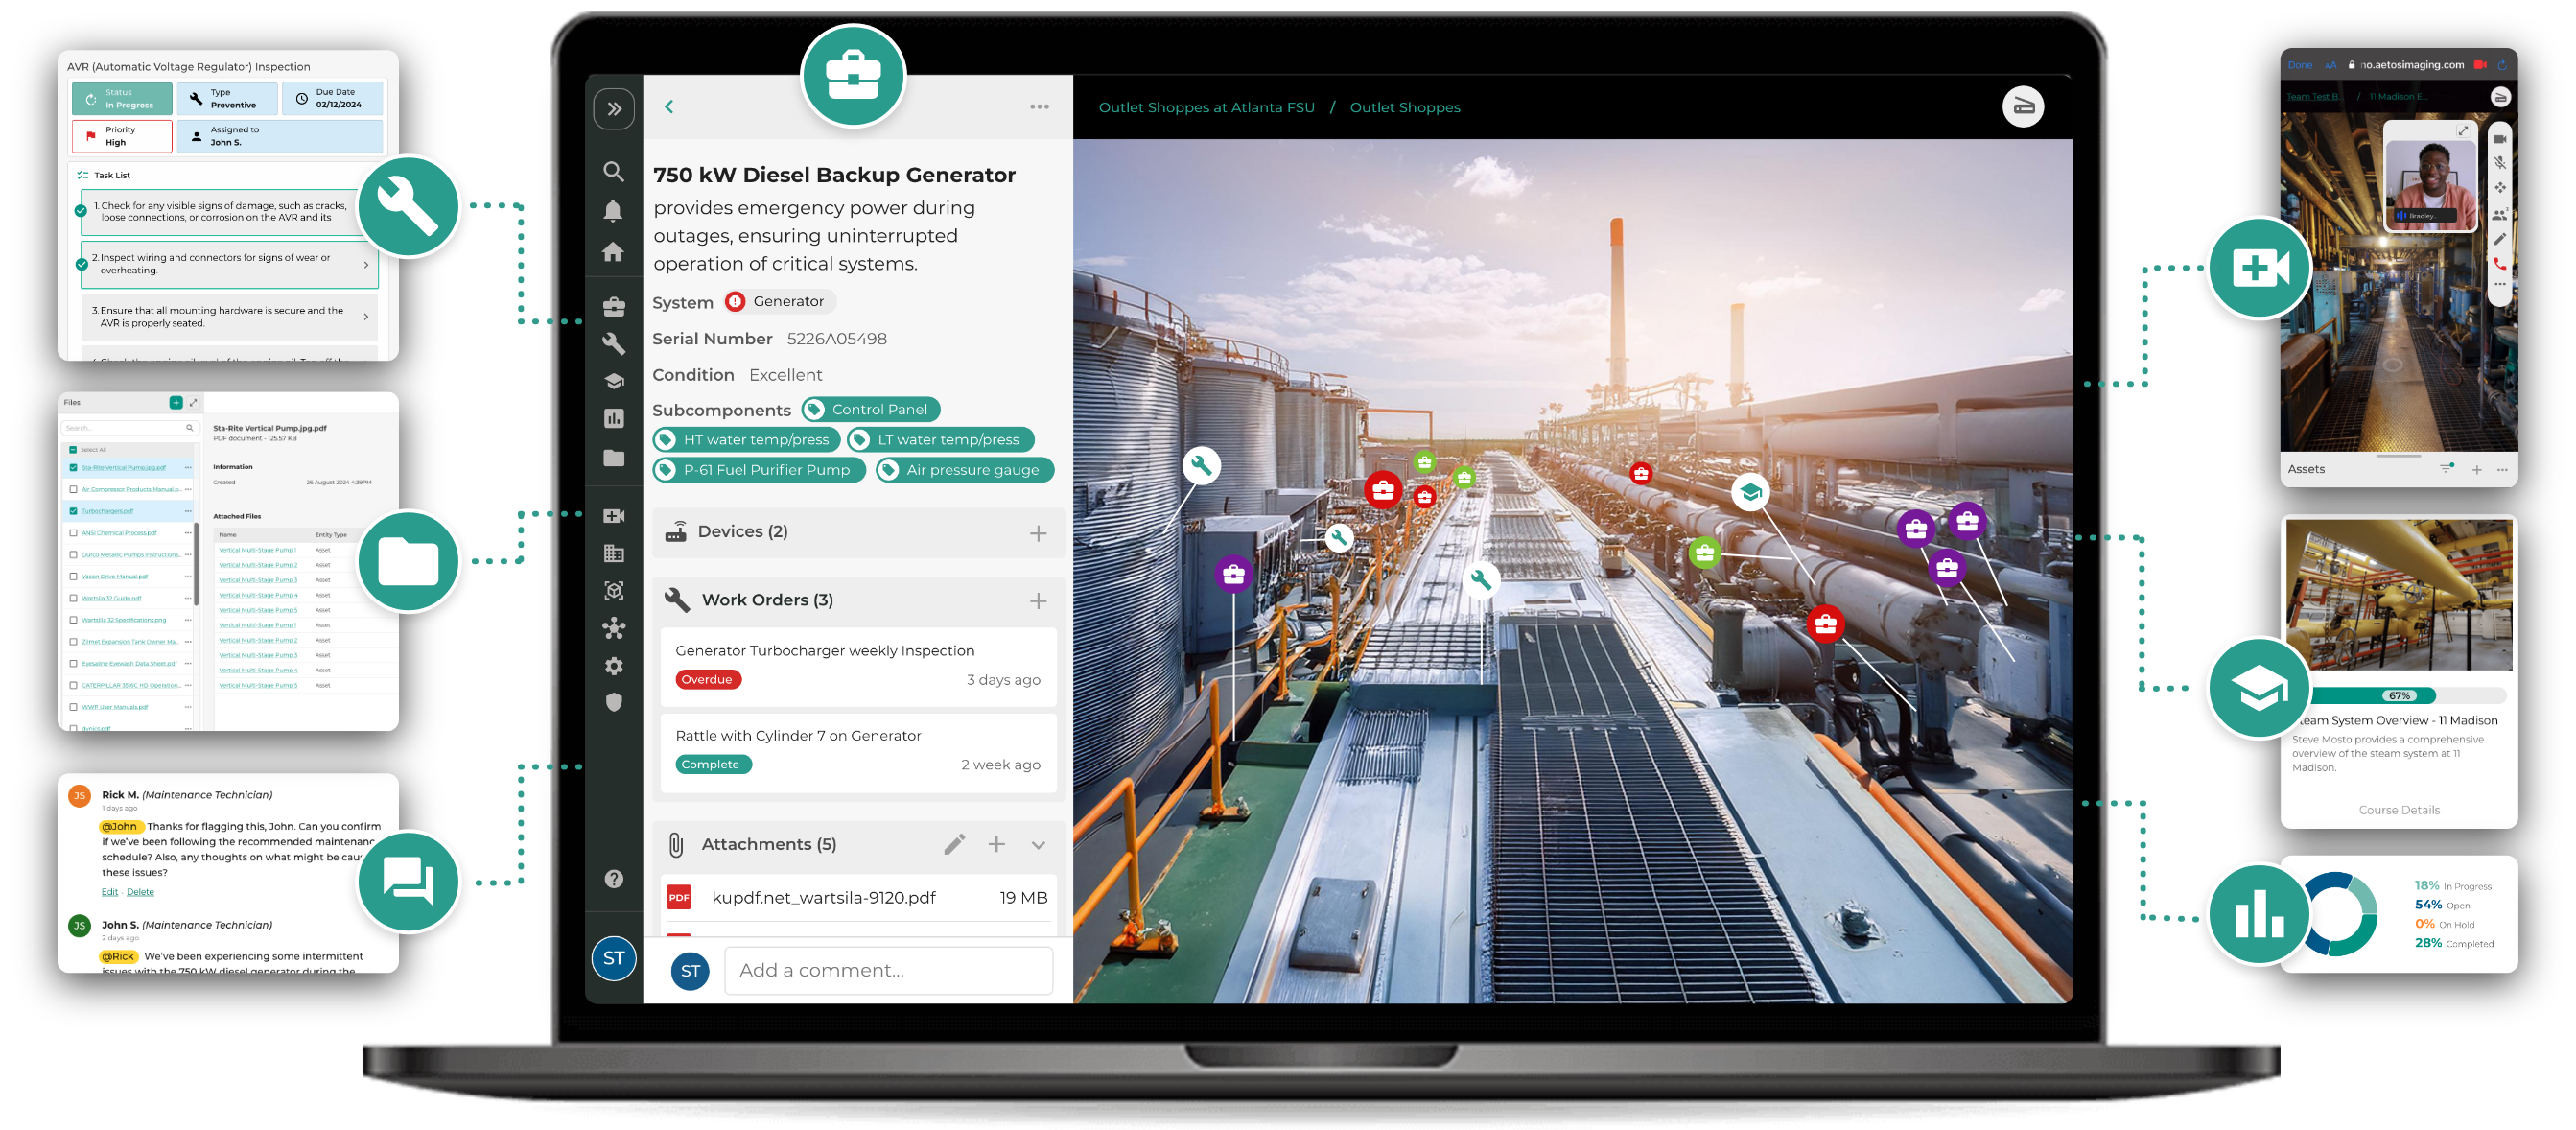Image resolution: width=2576 pixels, height=1130 pixels.
Task: Open work orders wrench icon in sidebar
Action: [613, 344]
